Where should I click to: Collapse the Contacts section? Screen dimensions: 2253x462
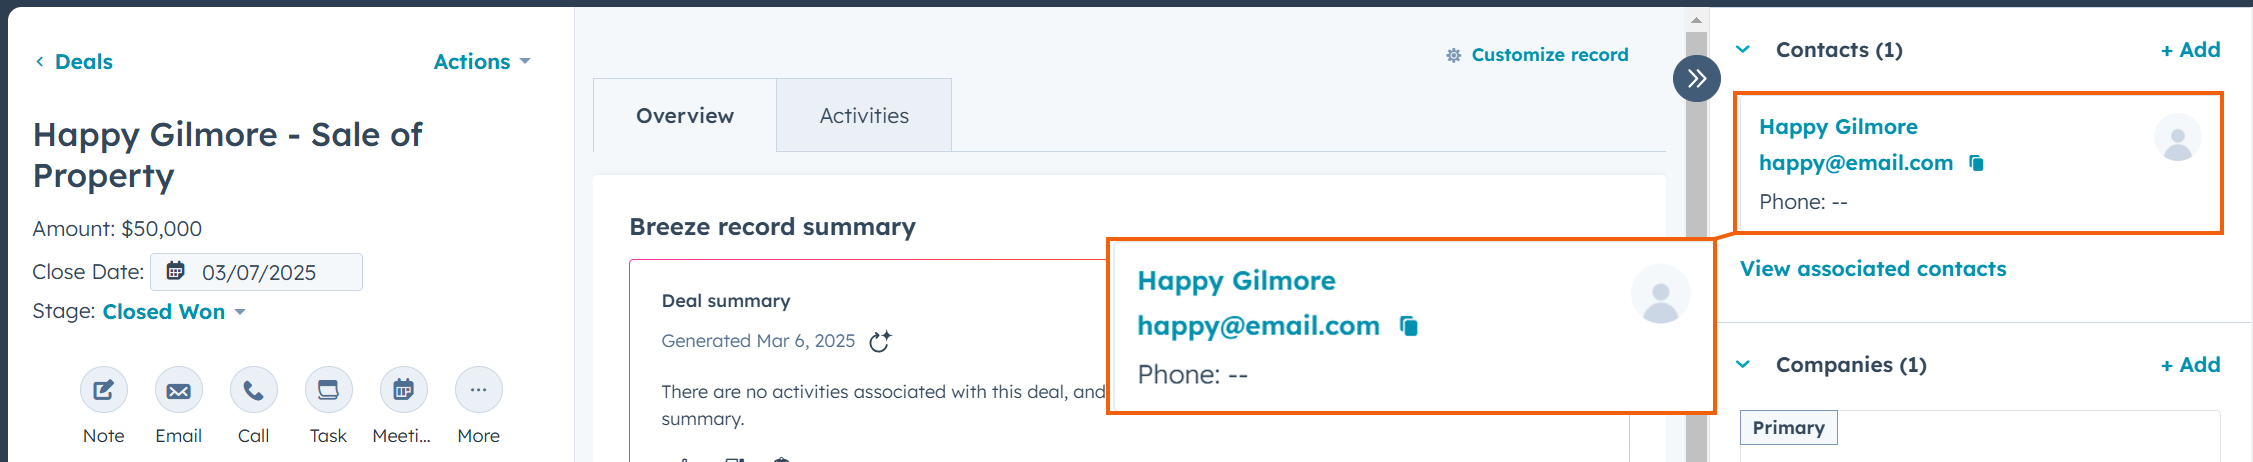point(1743,50)
